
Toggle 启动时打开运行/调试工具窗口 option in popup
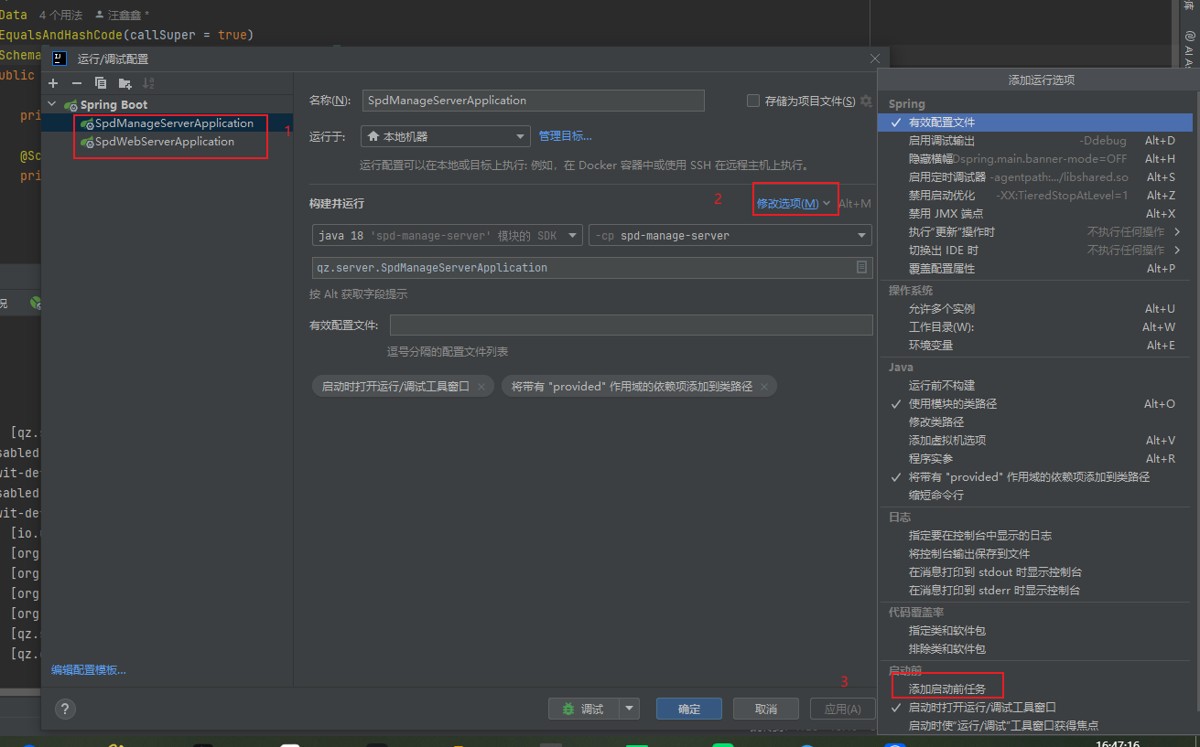coord(982,707)
